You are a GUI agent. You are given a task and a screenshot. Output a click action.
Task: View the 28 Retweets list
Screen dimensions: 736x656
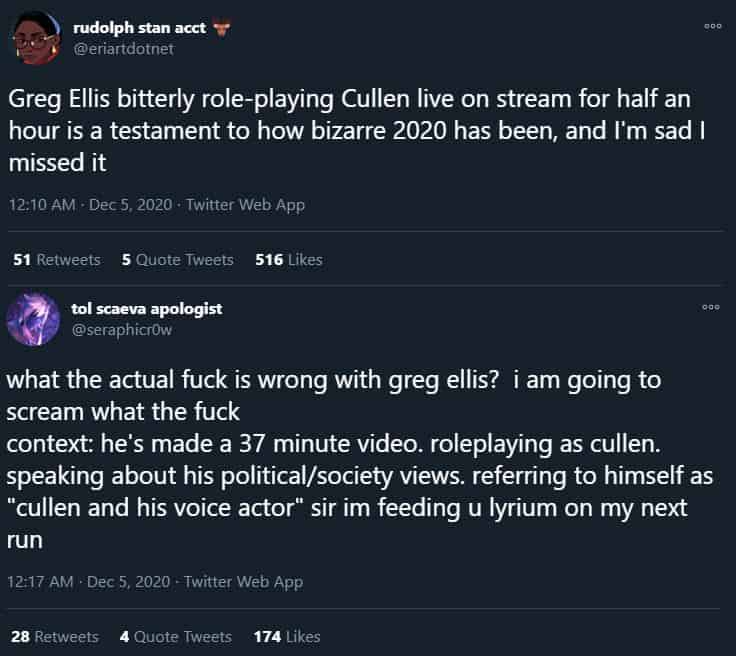(x=56, y=636)
